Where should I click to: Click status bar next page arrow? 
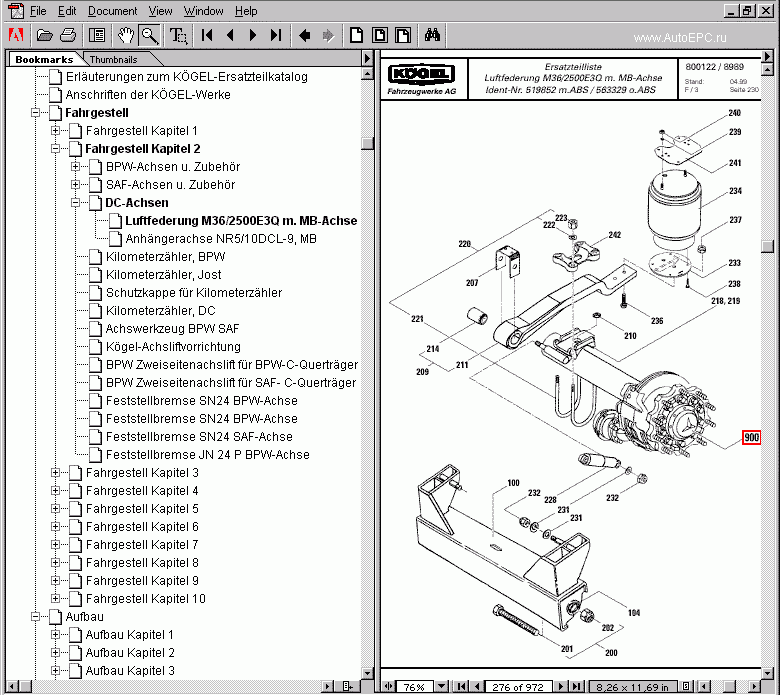coord(561,687)
